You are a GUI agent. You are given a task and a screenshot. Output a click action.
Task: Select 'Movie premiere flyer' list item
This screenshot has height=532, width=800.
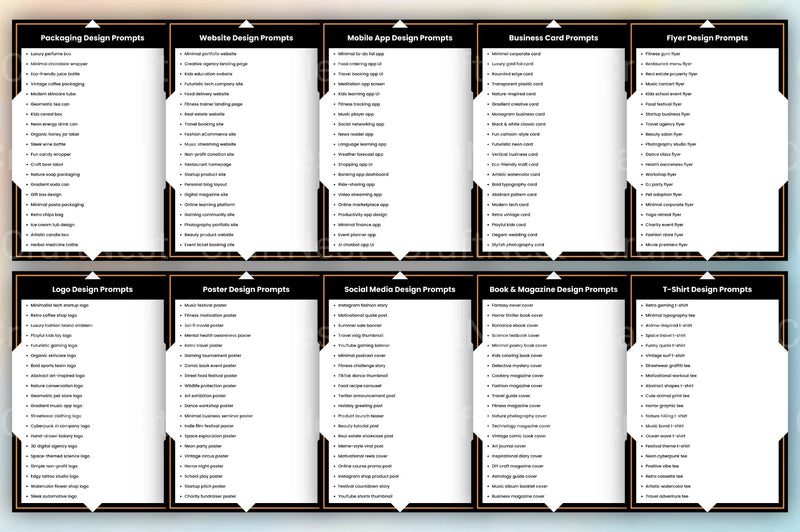tap(666, 245)
